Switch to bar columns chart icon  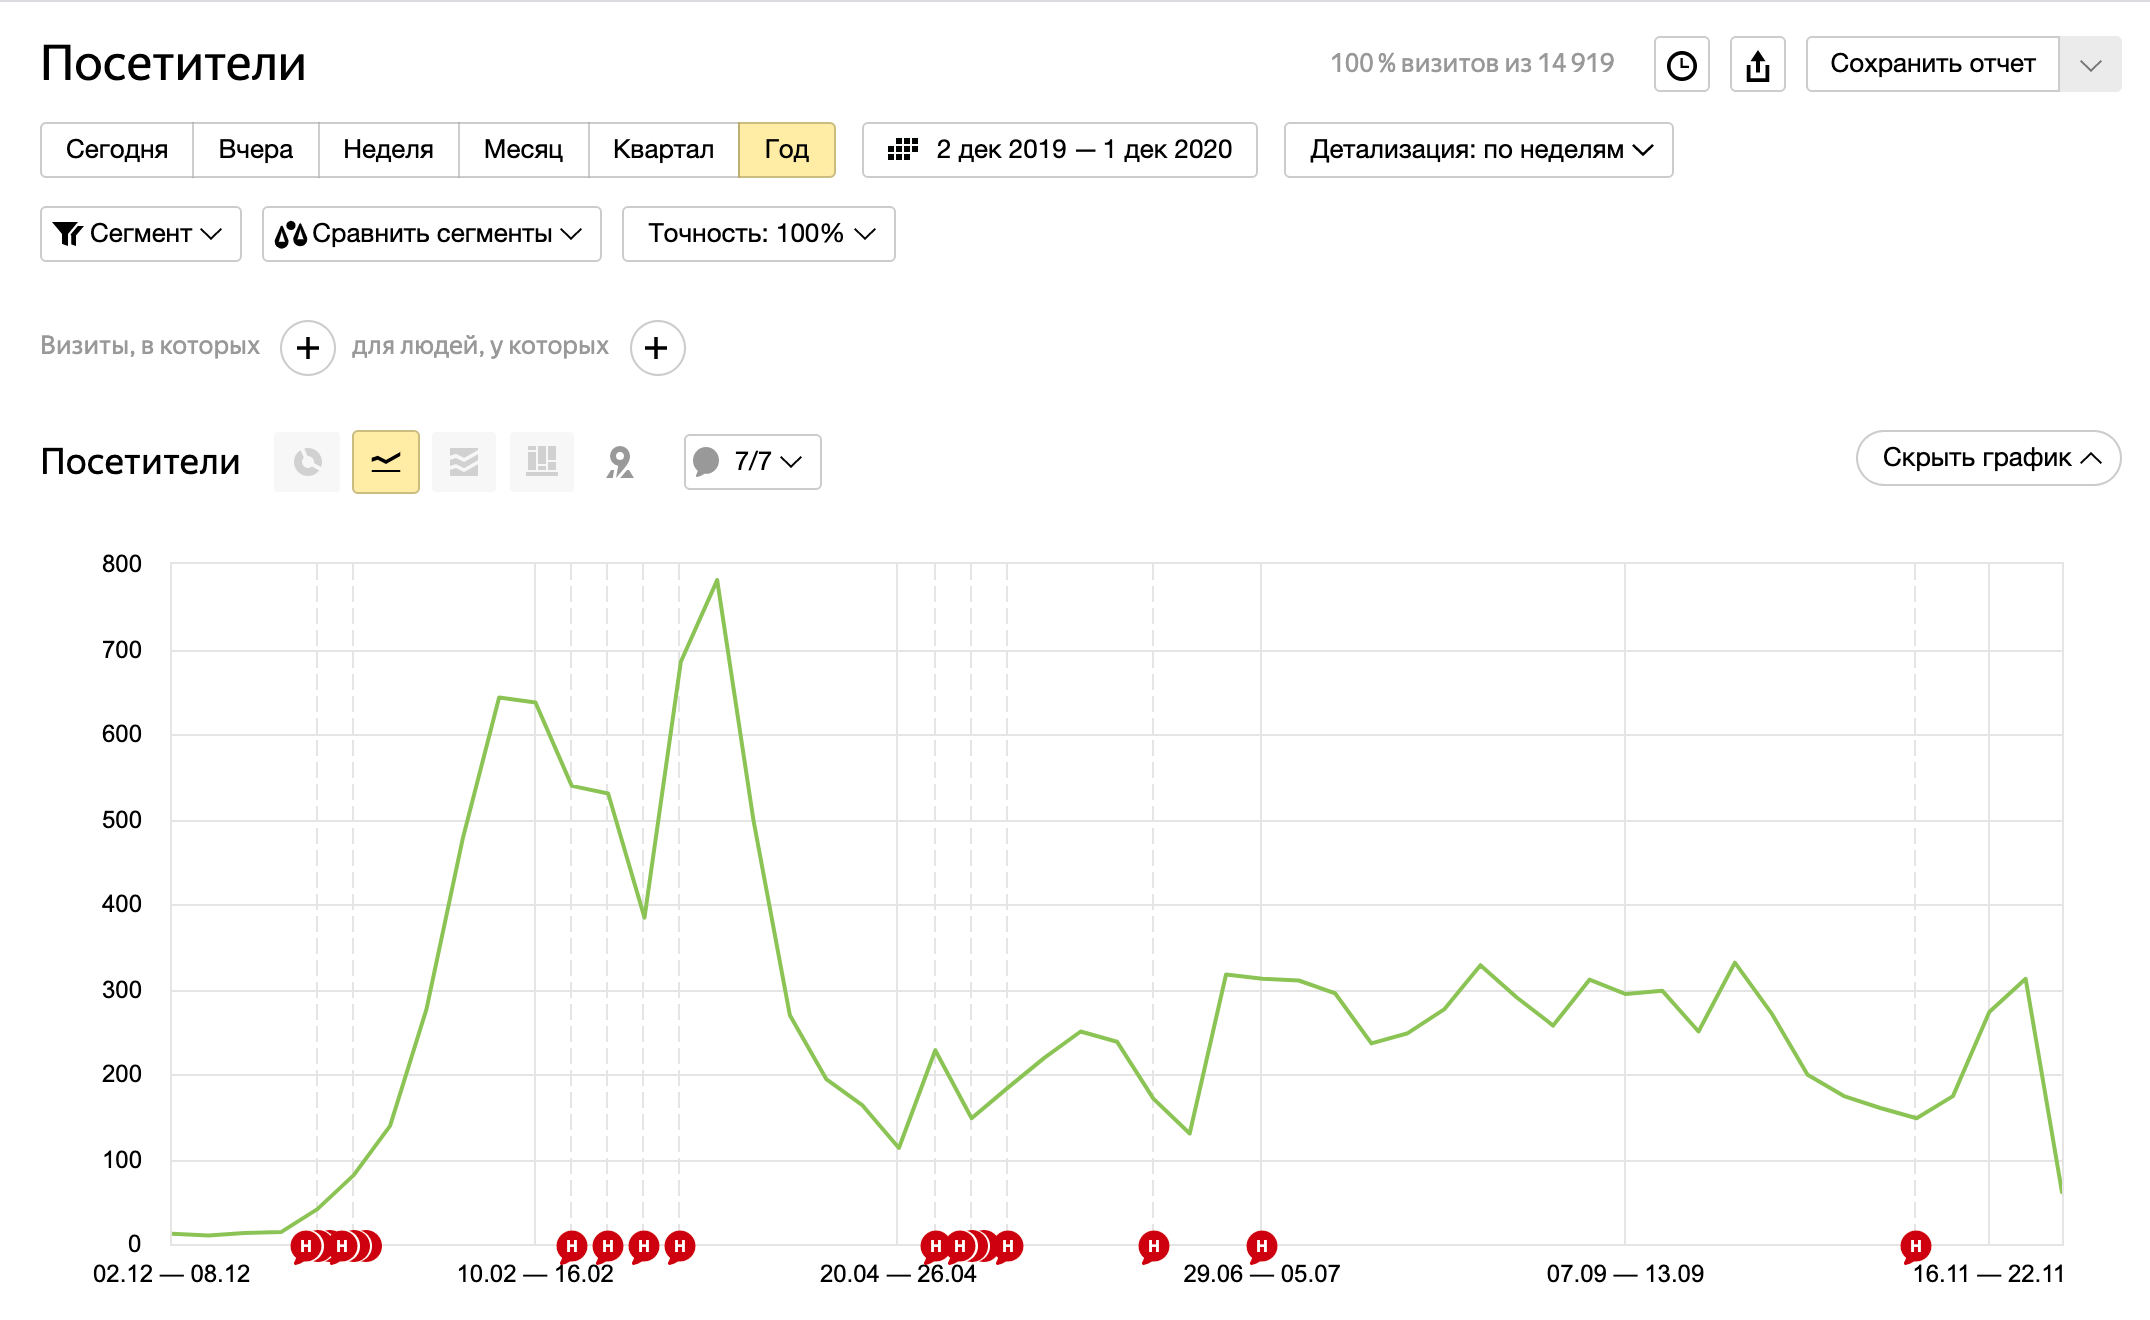[x=541, y=462]
